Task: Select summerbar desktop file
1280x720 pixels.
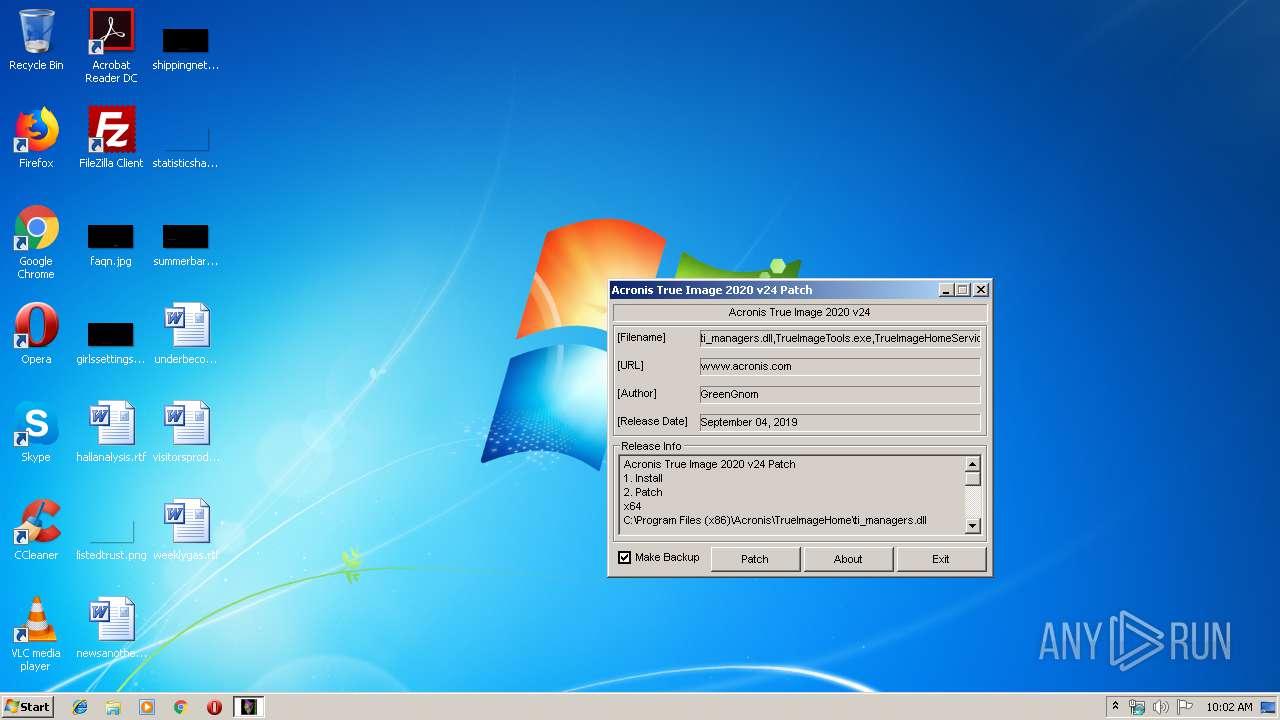Action: click(186, 244)
